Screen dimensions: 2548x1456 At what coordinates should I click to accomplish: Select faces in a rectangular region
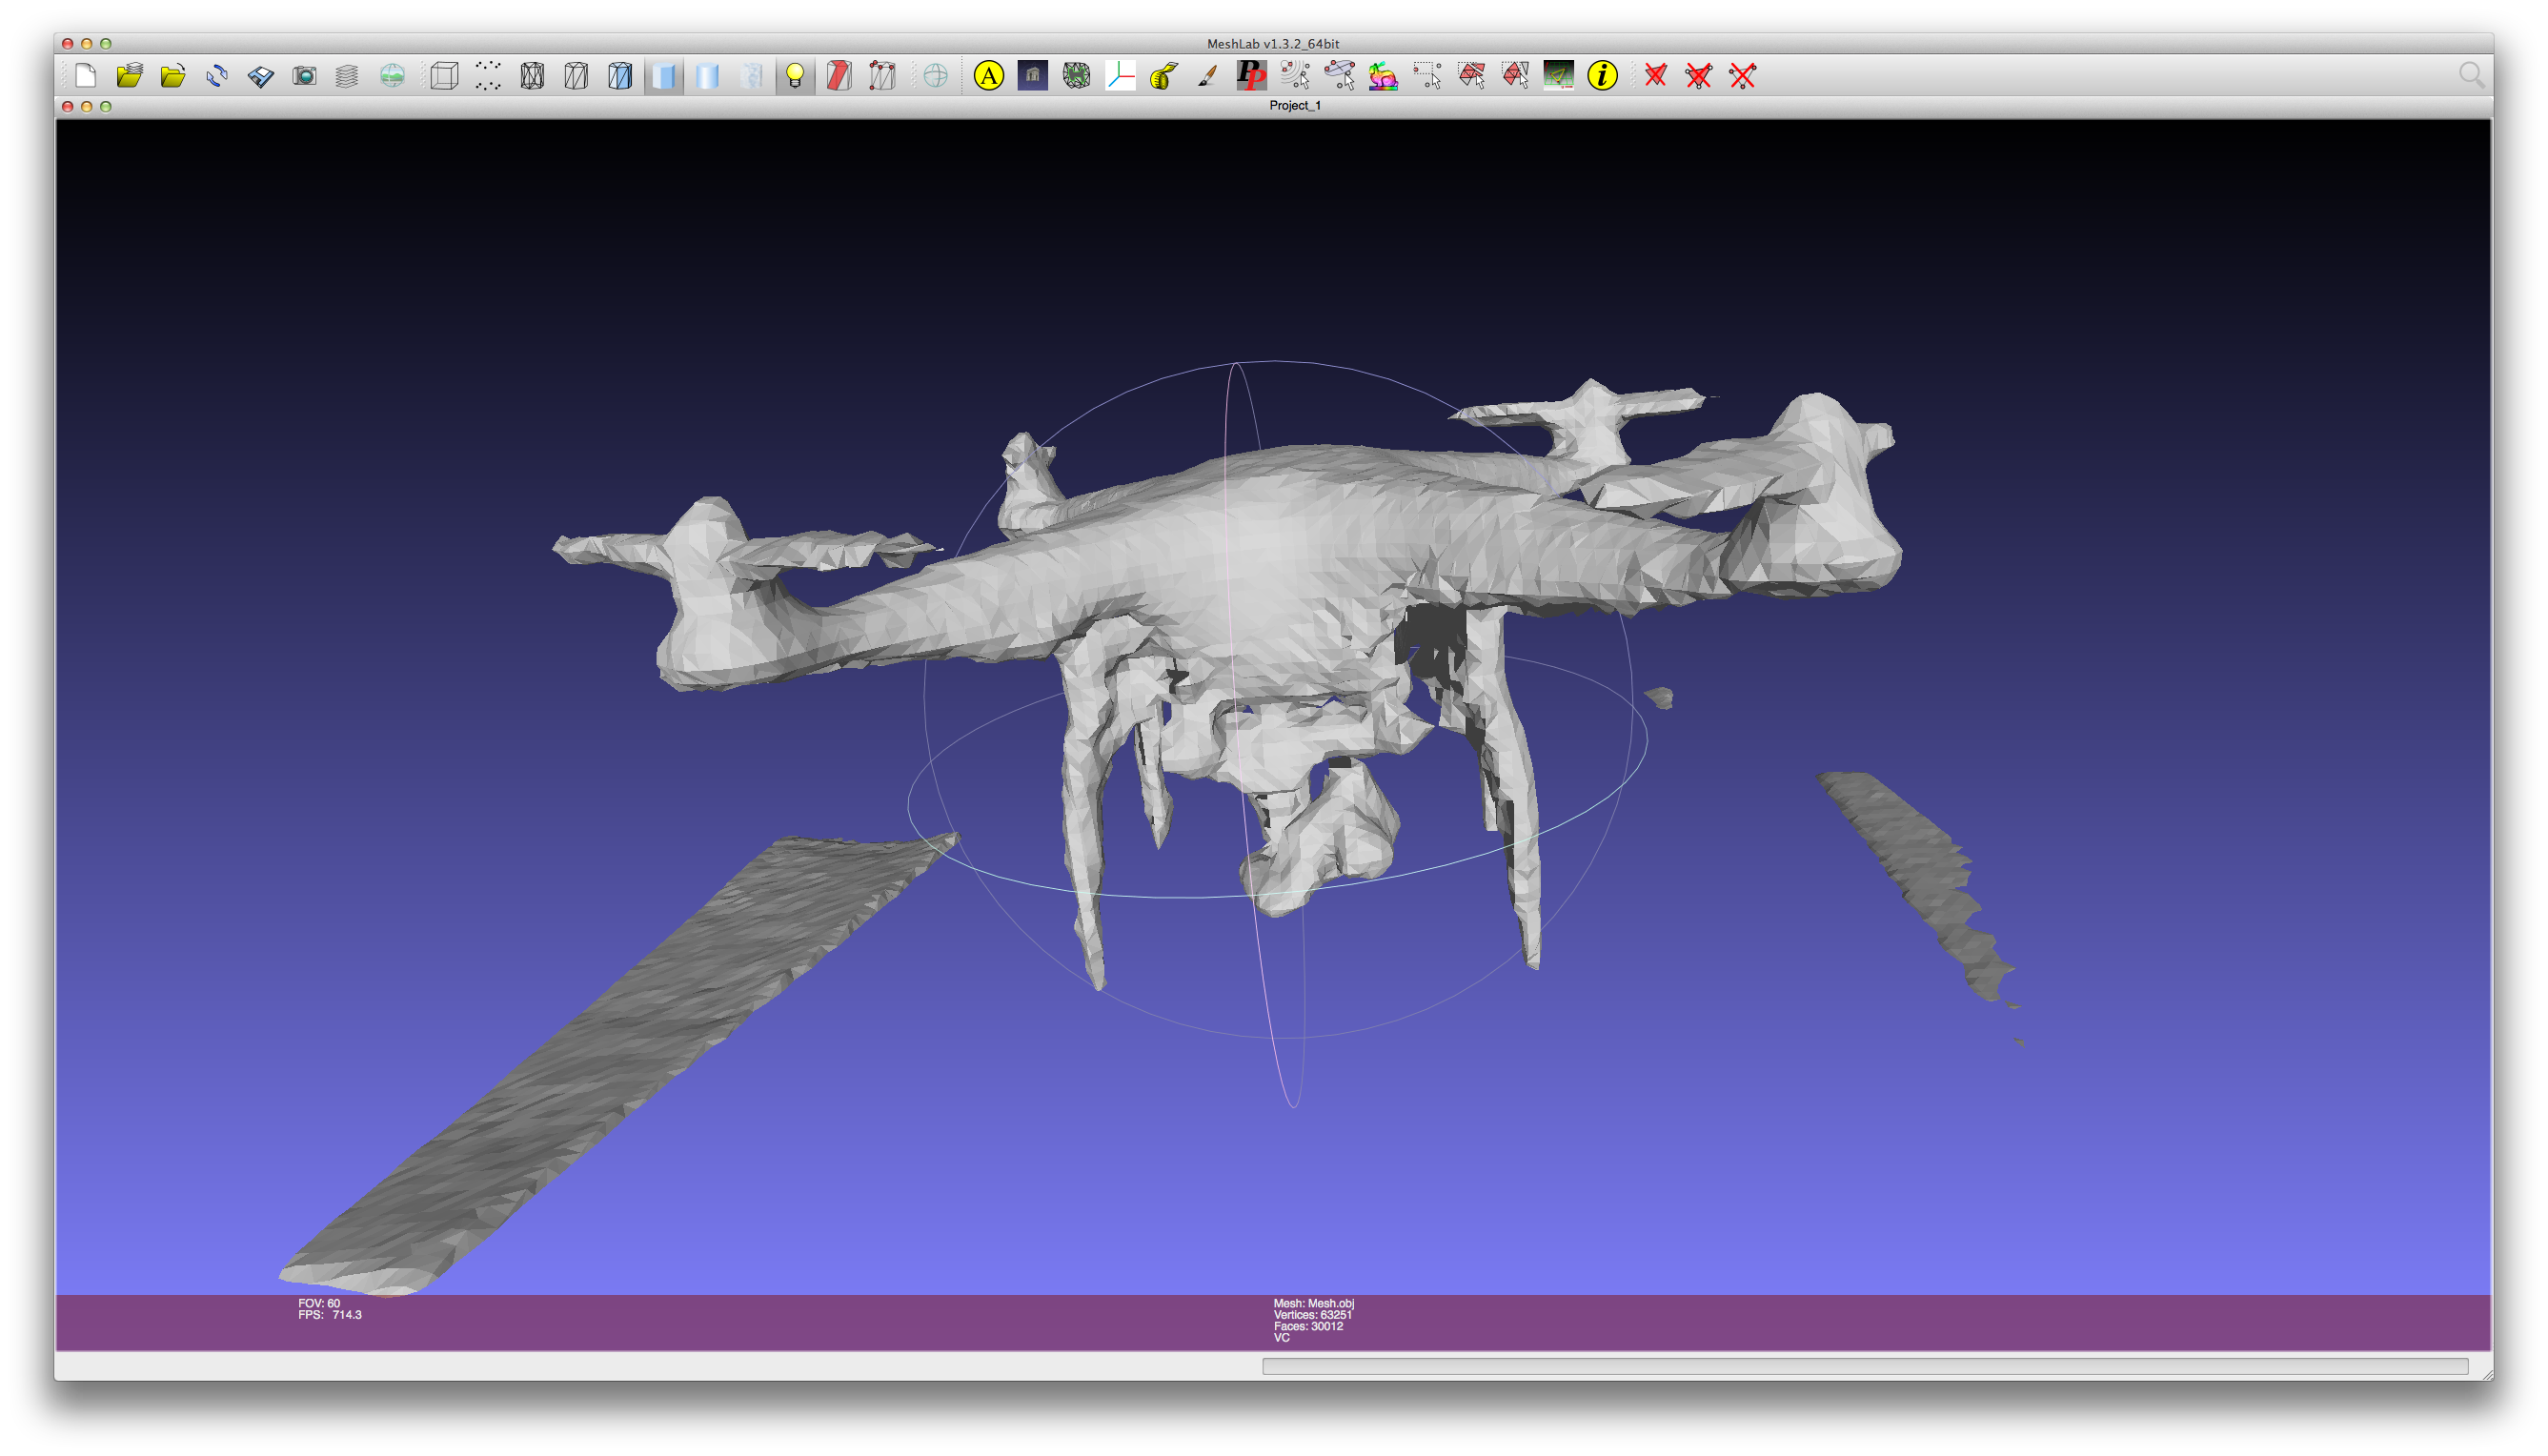point(1470,76)
